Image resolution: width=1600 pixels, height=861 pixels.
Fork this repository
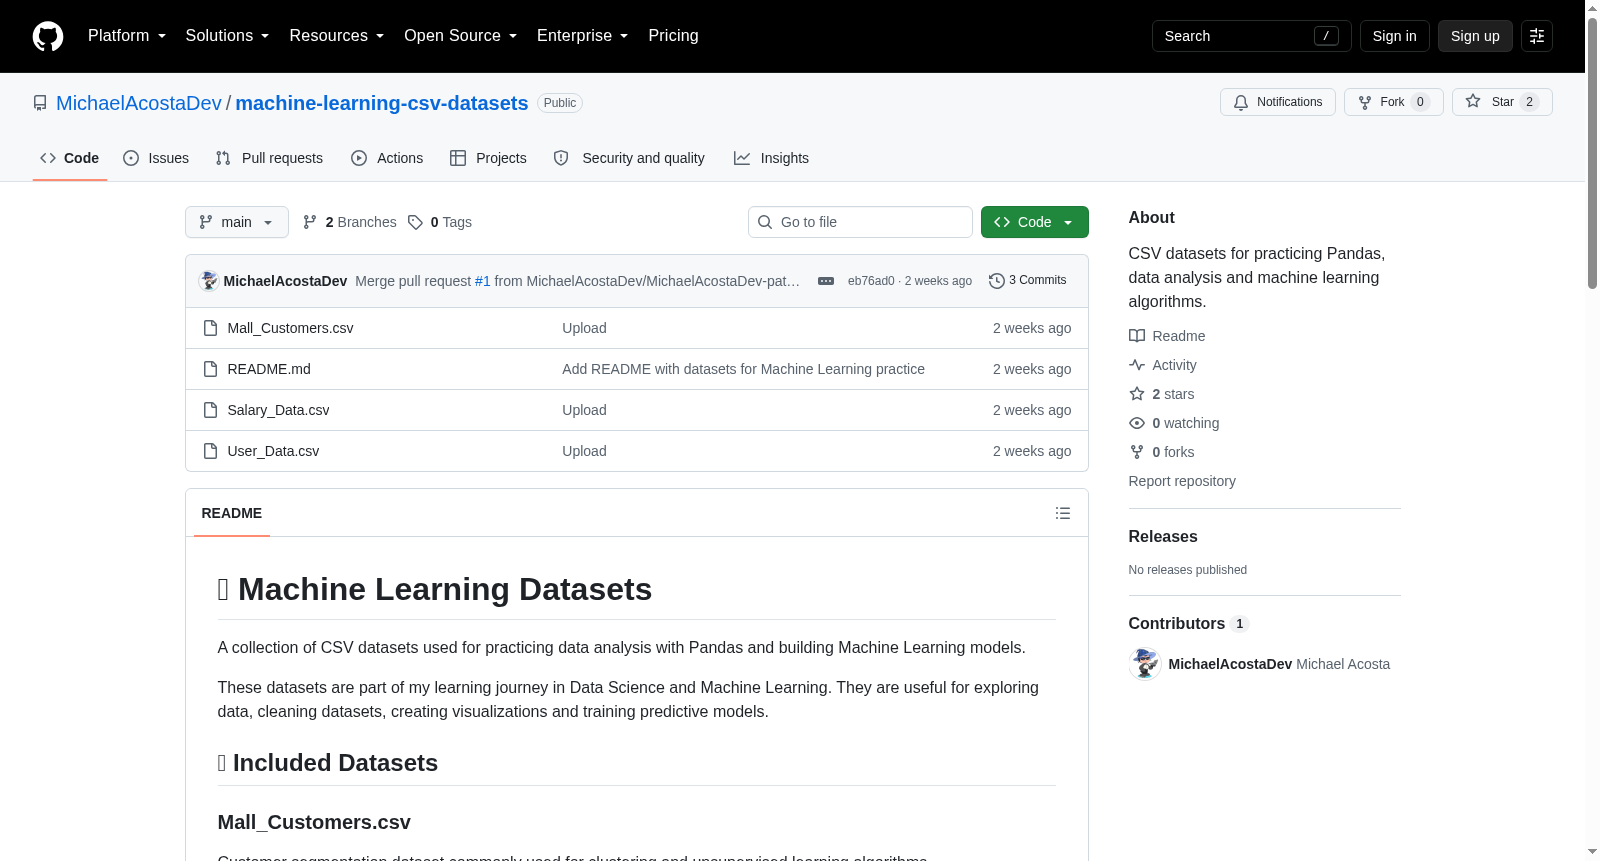tap(1394, 102)
